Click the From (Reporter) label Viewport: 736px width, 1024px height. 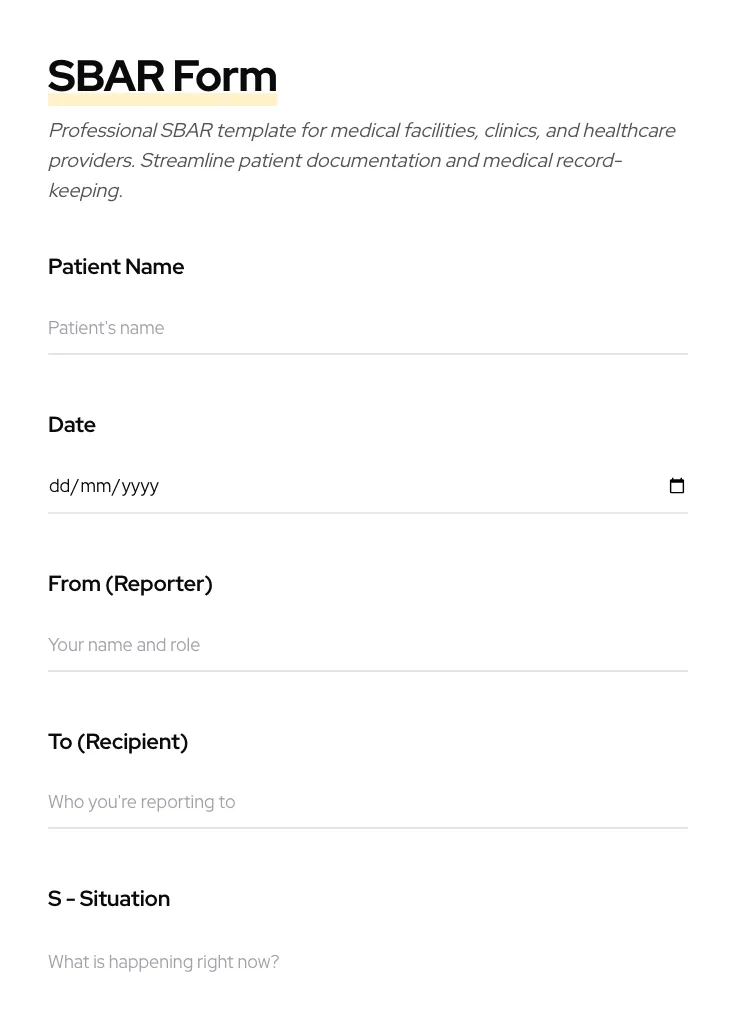pyautogui.click(x=130, y=584)
